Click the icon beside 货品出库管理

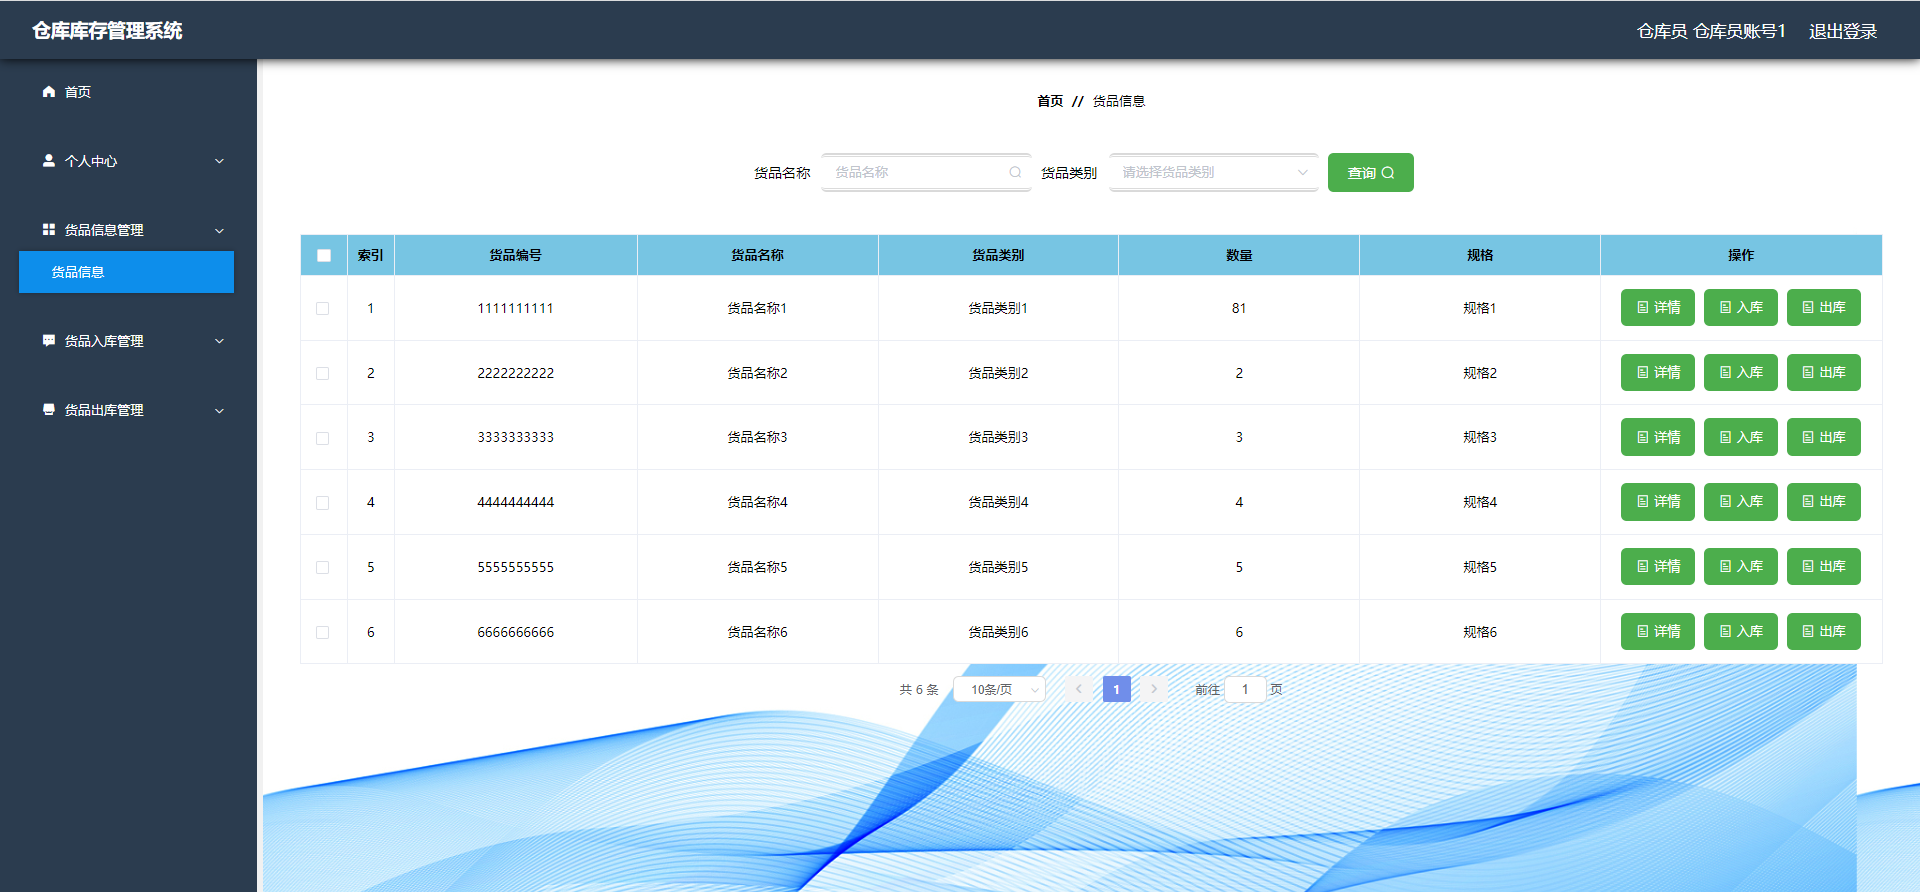pyautogui.click(x=48, y=410)
